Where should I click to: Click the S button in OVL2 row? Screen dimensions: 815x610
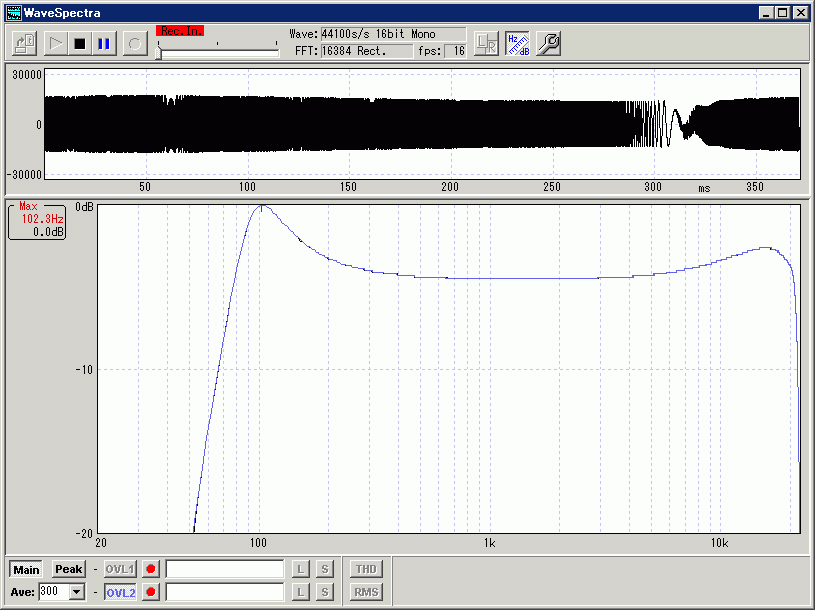point(325,592)
